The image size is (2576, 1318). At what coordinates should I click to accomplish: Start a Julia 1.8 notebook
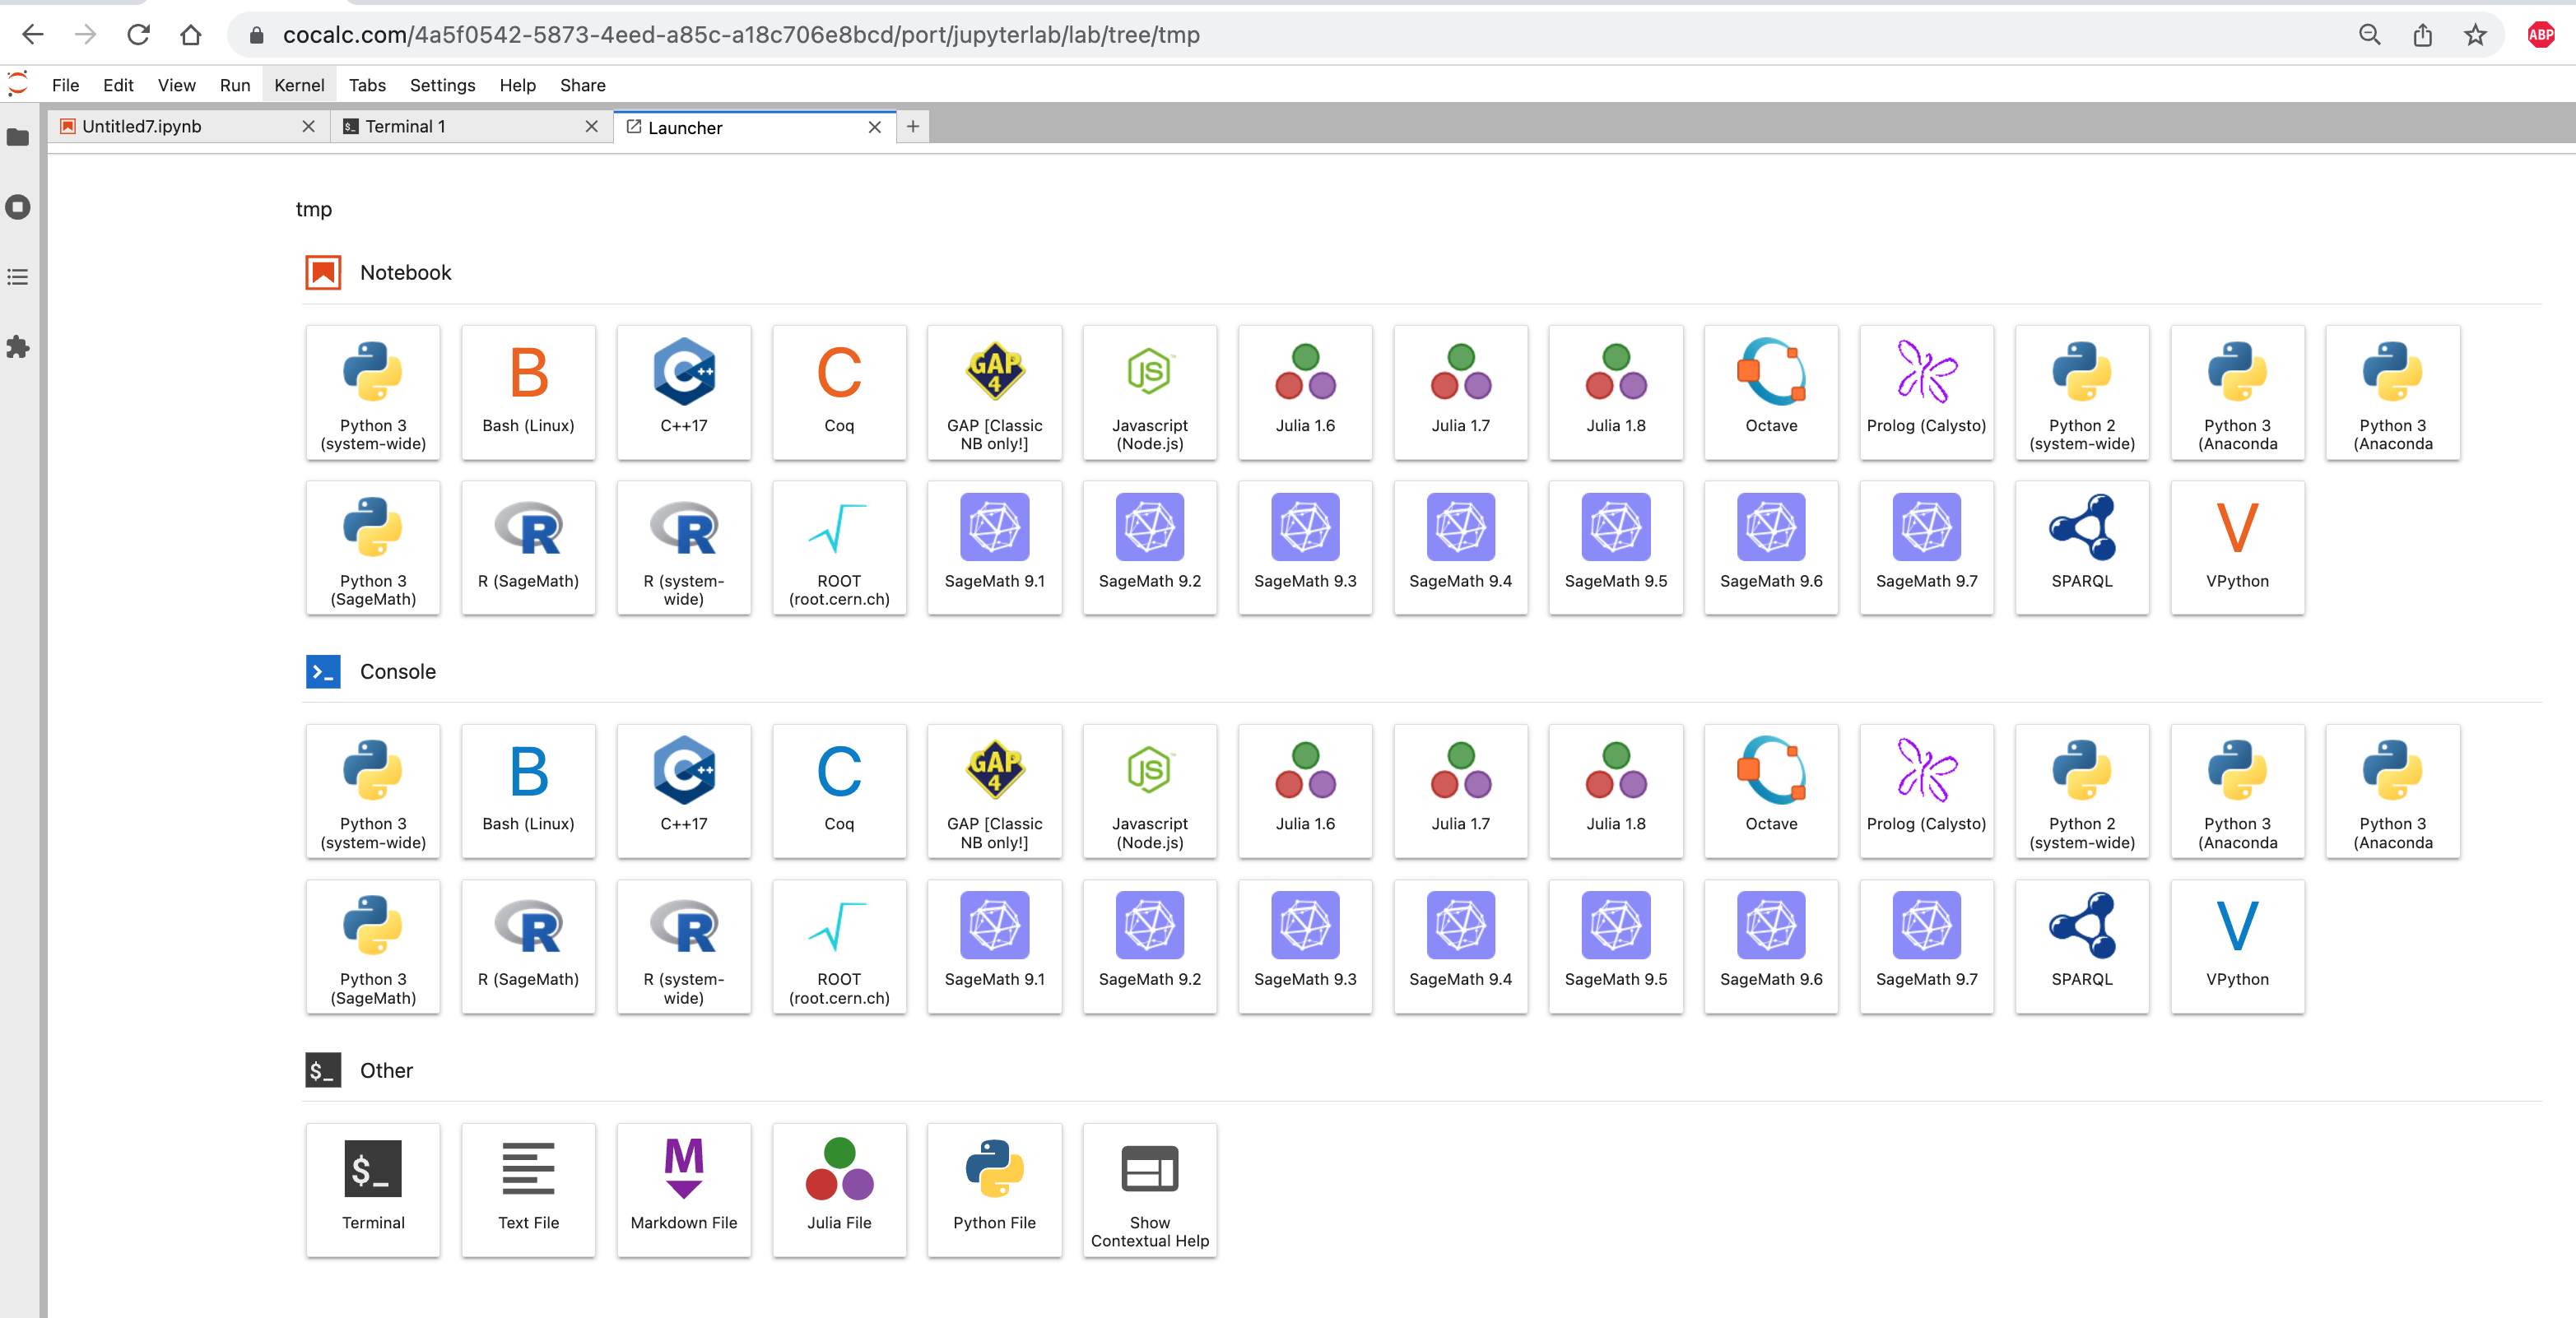click(1616, 393)
